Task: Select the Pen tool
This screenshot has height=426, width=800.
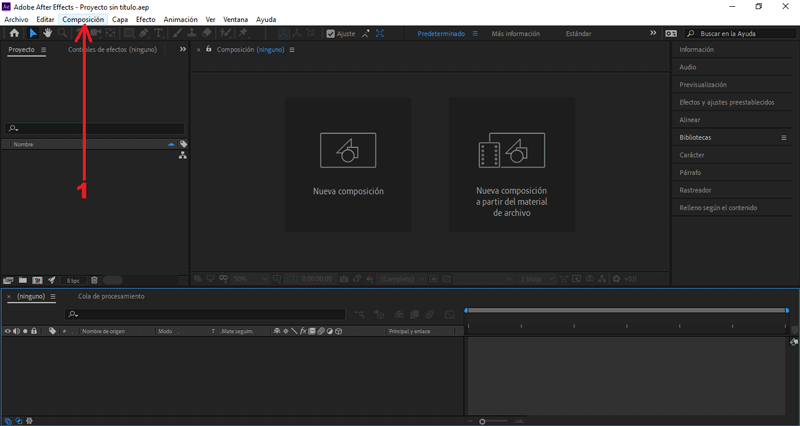Action: (x=144, y=33)
